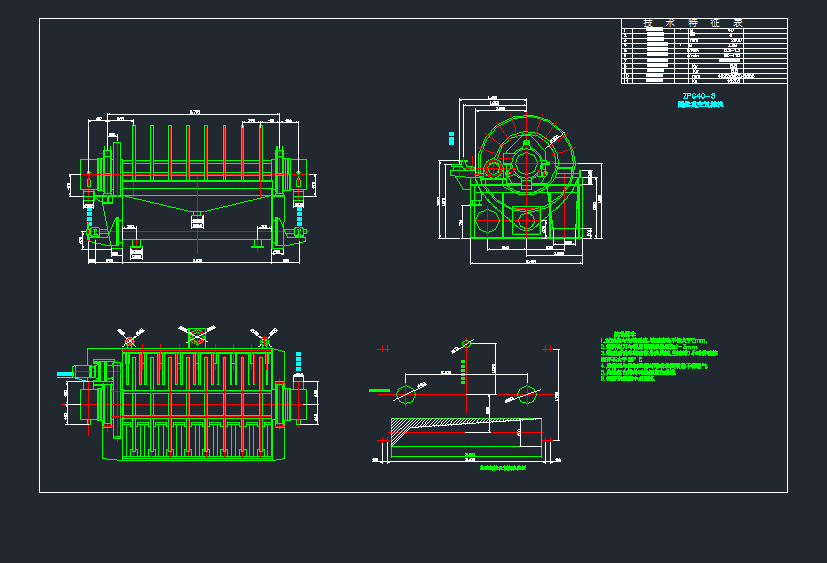Select the crossed-box symbol atop the plan view
The image size is (827, 563).
(196, 337)
